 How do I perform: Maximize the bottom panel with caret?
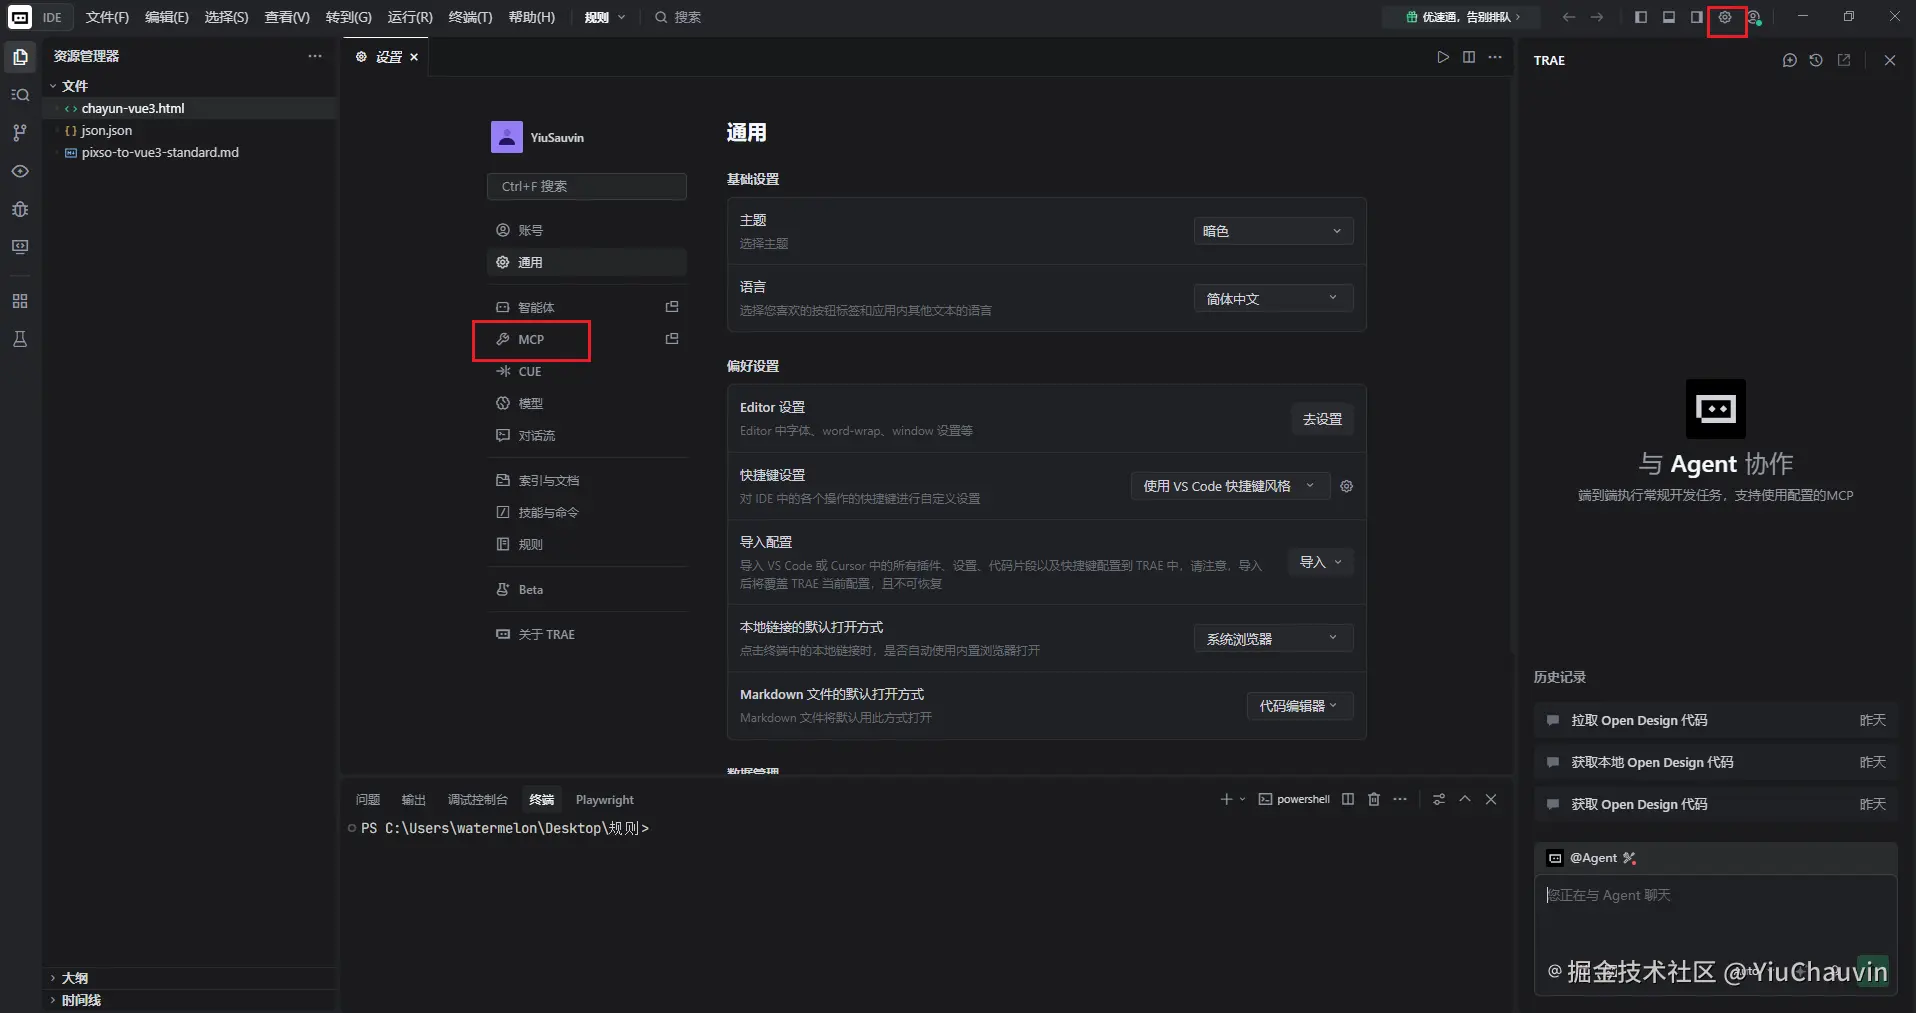[1465, 799]
